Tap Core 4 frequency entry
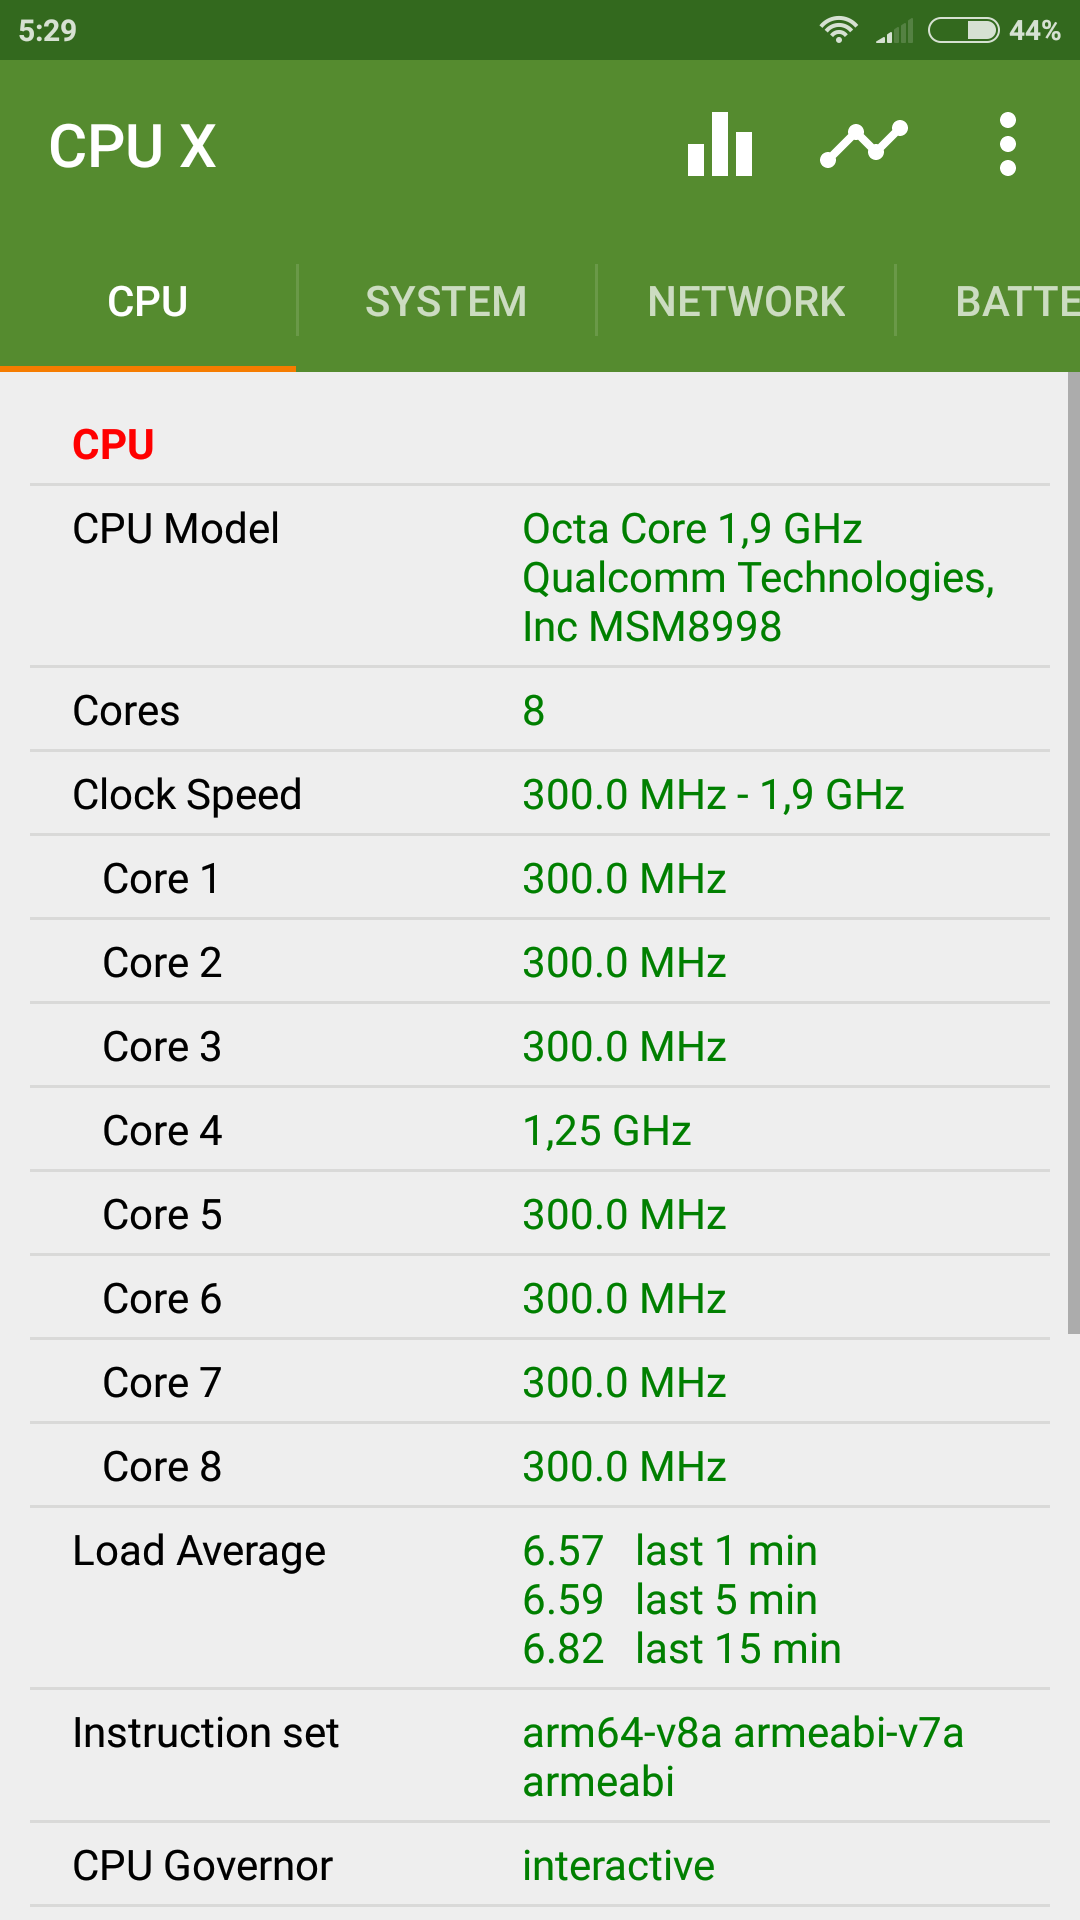The height and width of the screenshot is (1920, 1080). pos(540,1130)
